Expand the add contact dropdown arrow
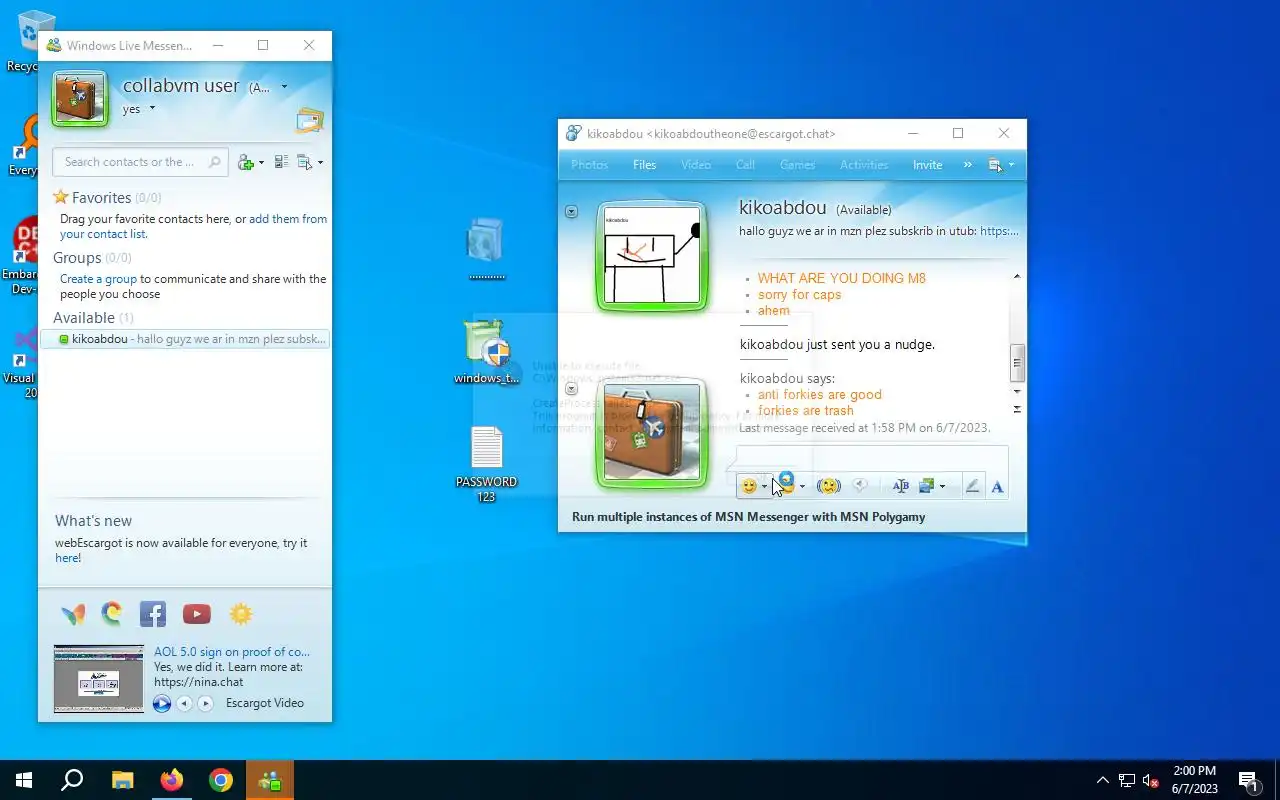 [261, 163]
